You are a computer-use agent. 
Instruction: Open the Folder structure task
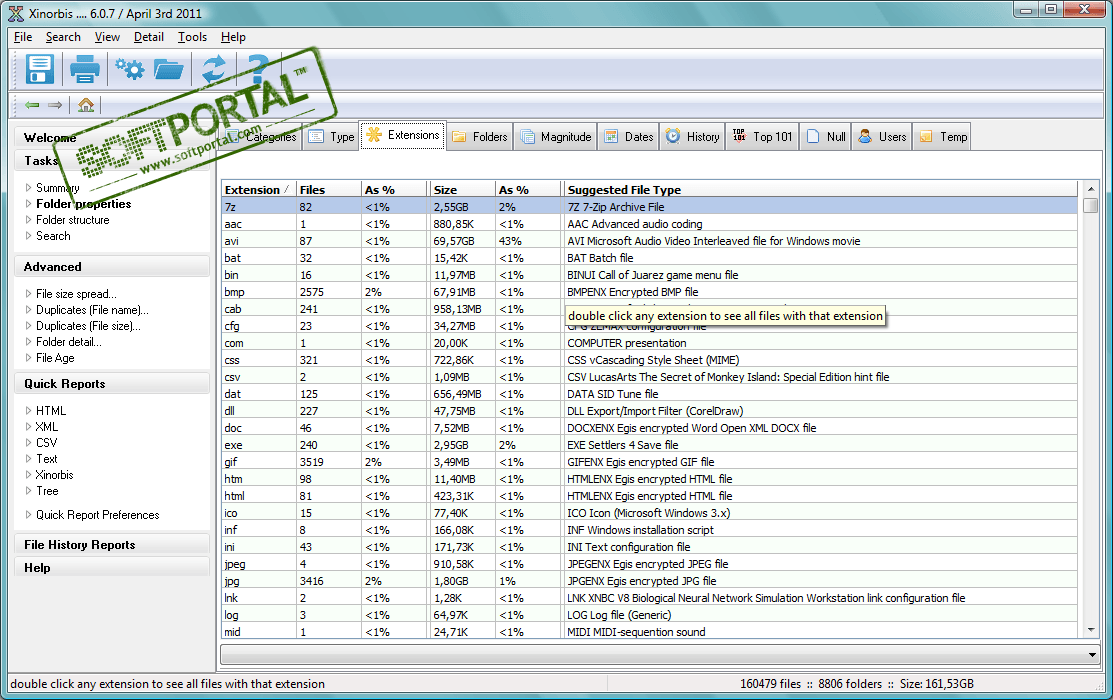click(x=72, y=220)
